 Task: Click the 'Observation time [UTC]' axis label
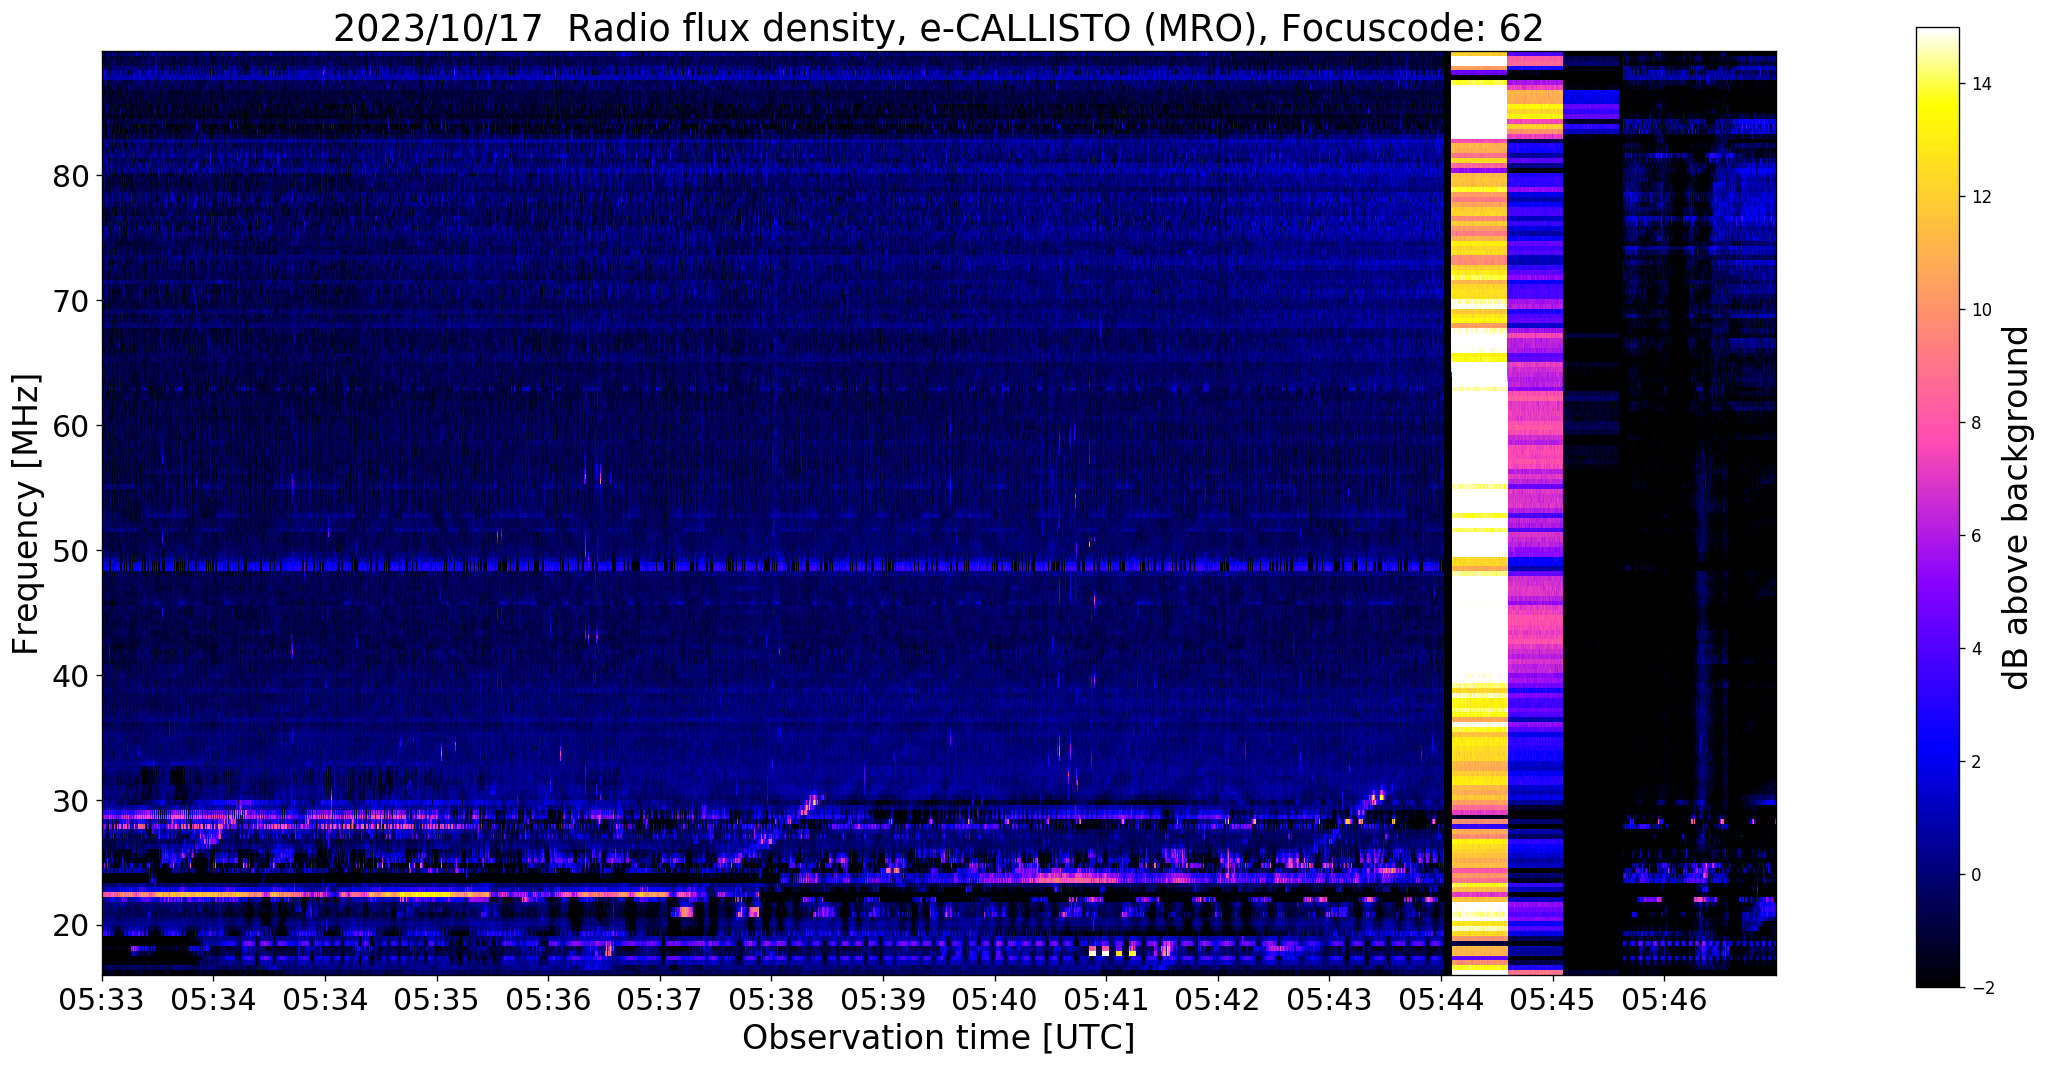[x=939, y=1037]
